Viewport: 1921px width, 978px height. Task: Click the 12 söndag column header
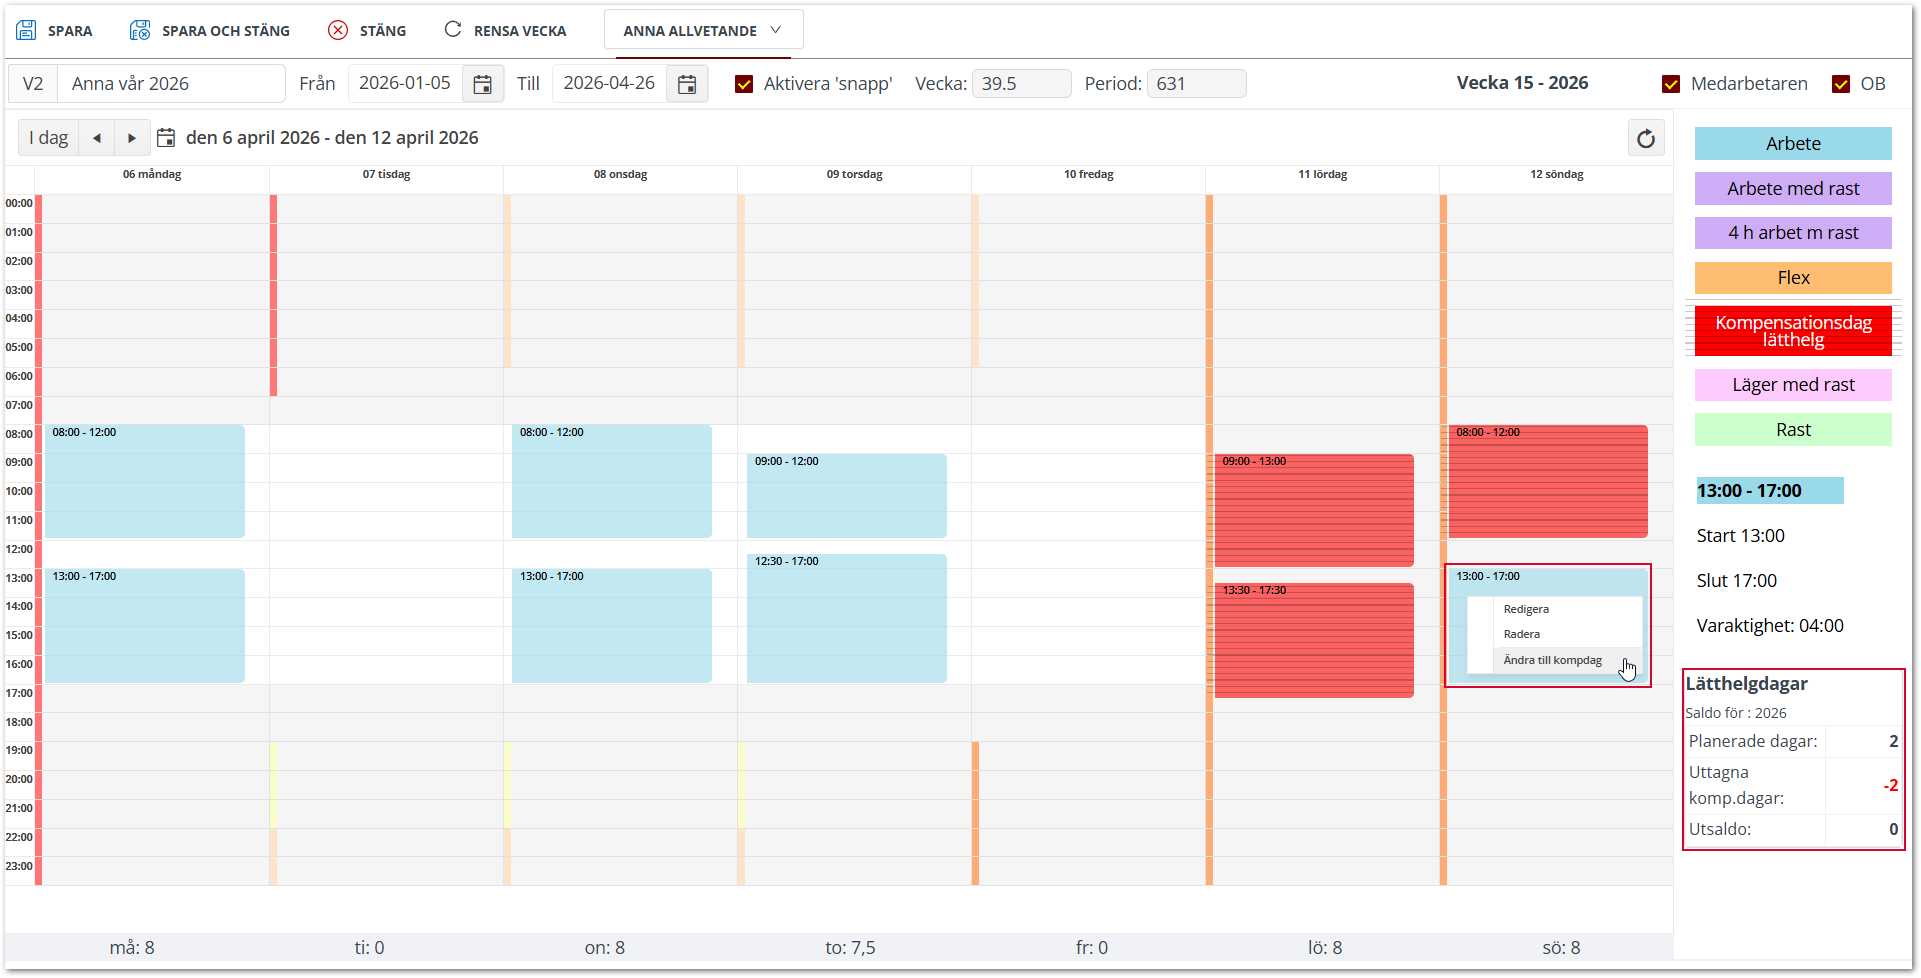coord(1556,175)
